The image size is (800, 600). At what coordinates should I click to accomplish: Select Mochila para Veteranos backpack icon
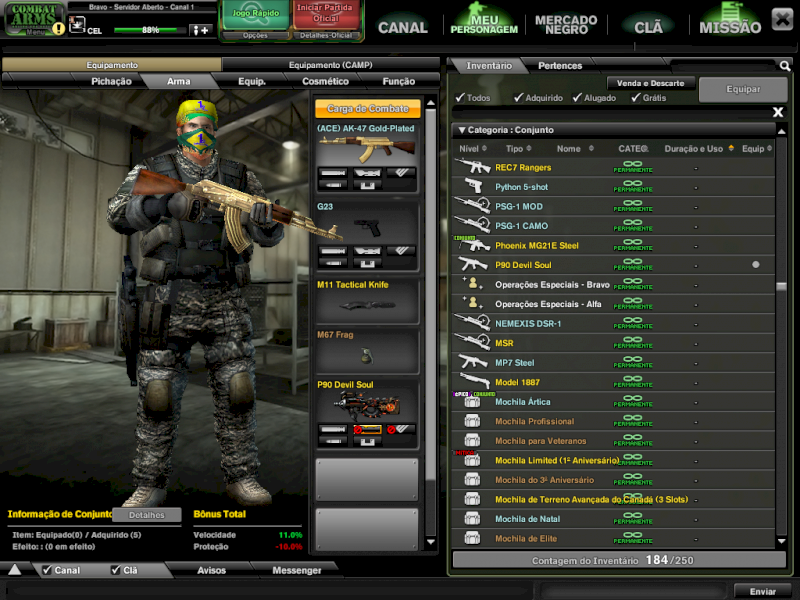click(x=472, y=440)
